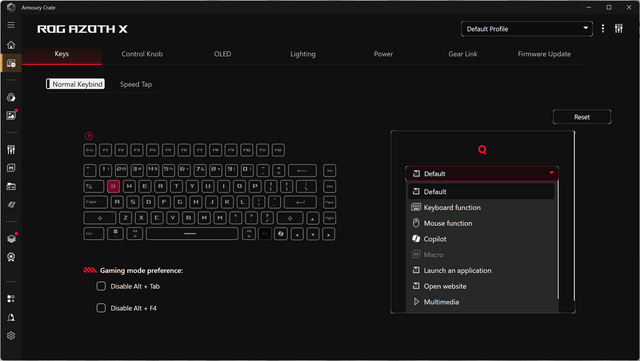Open Settings gear at bottom of sidebar
Viewport: 640px width, 361px height.
click(x=11, y=336)
